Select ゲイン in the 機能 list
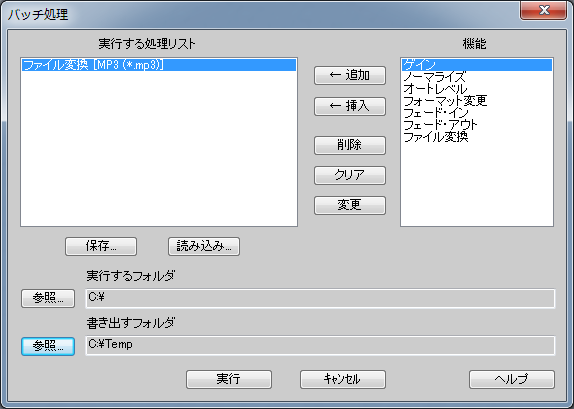 pyautogui.click(x=477, y=65)
